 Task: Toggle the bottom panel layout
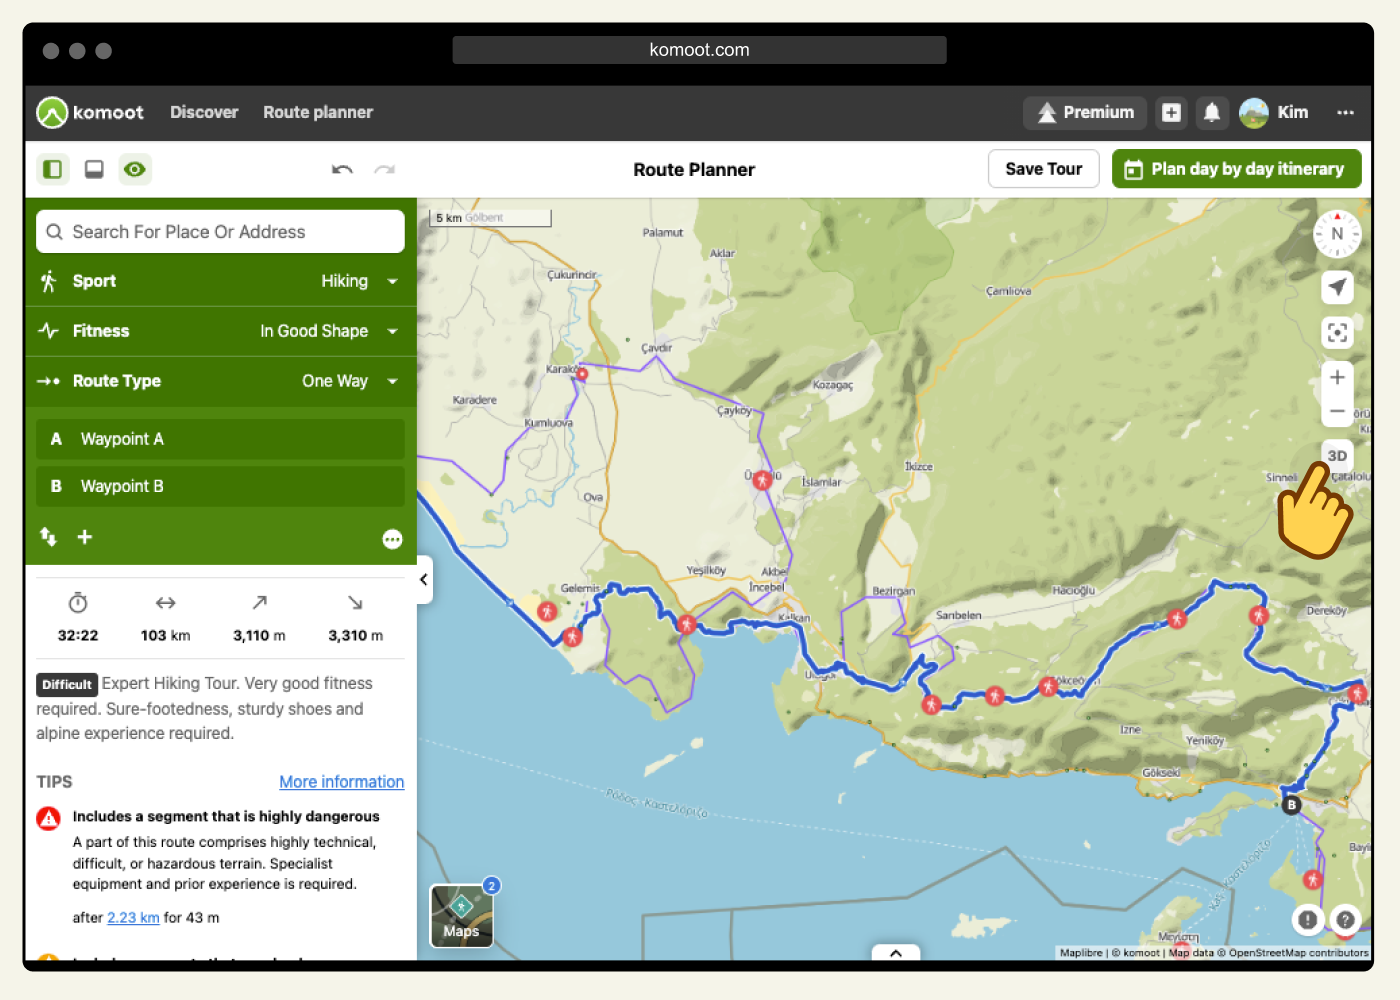tap(94, 169)
